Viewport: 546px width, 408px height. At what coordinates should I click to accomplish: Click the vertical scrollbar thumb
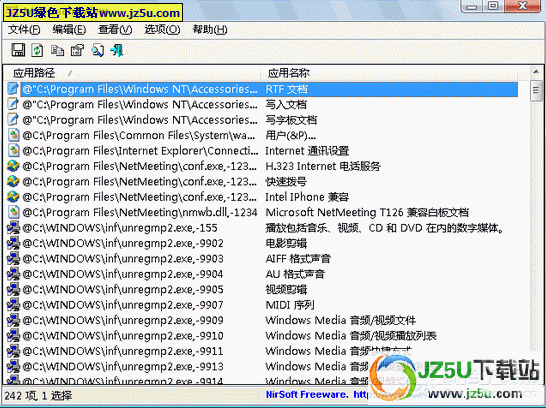coord(536,90)
